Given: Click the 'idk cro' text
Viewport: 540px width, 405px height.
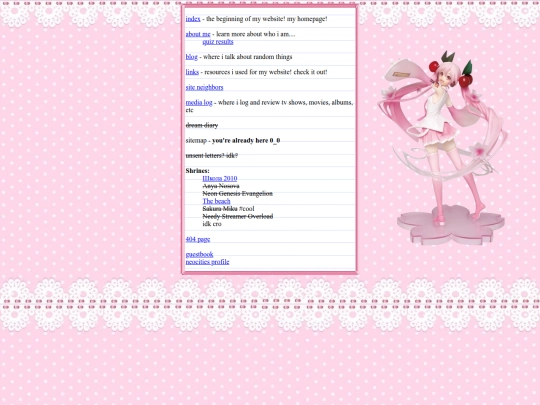Looking at the screenshot, I should [x=212, y=224].
